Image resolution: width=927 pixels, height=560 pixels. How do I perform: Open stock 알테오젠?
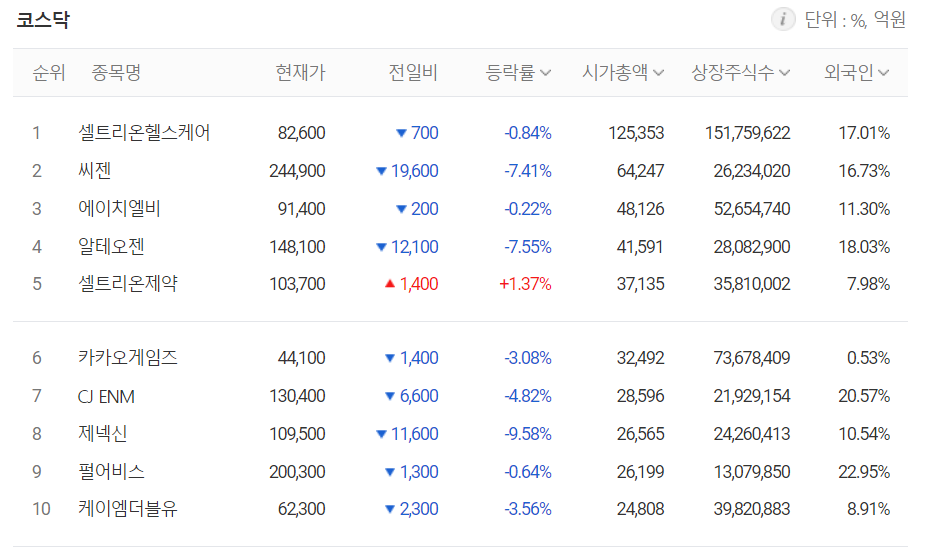(111, 247)
